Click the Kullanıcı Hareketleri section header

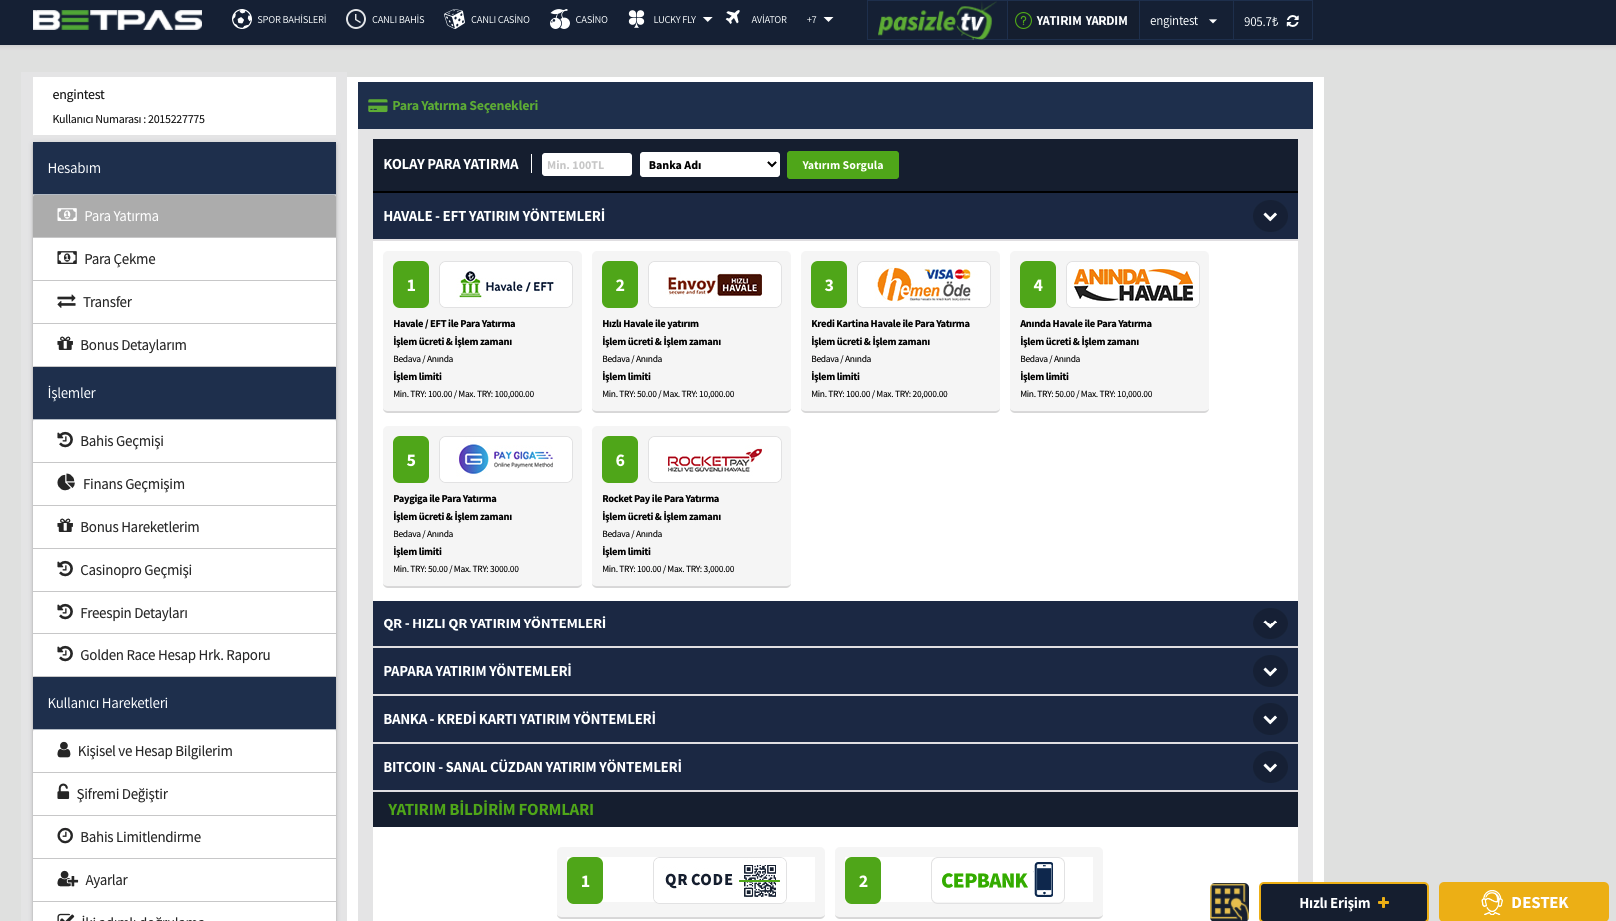[184, 703]
